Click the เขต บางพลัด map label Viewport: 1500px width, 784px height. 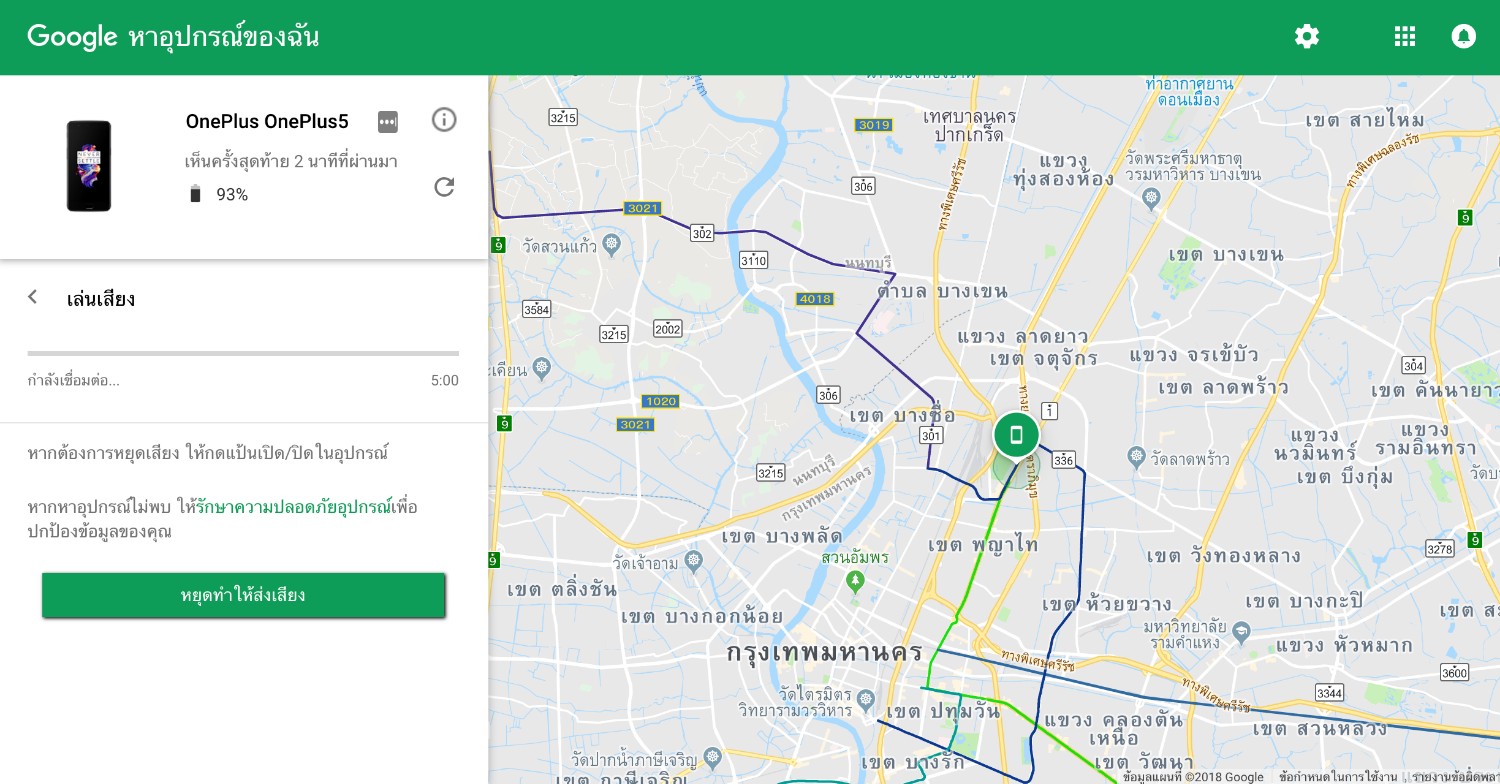tap(782, 536)
